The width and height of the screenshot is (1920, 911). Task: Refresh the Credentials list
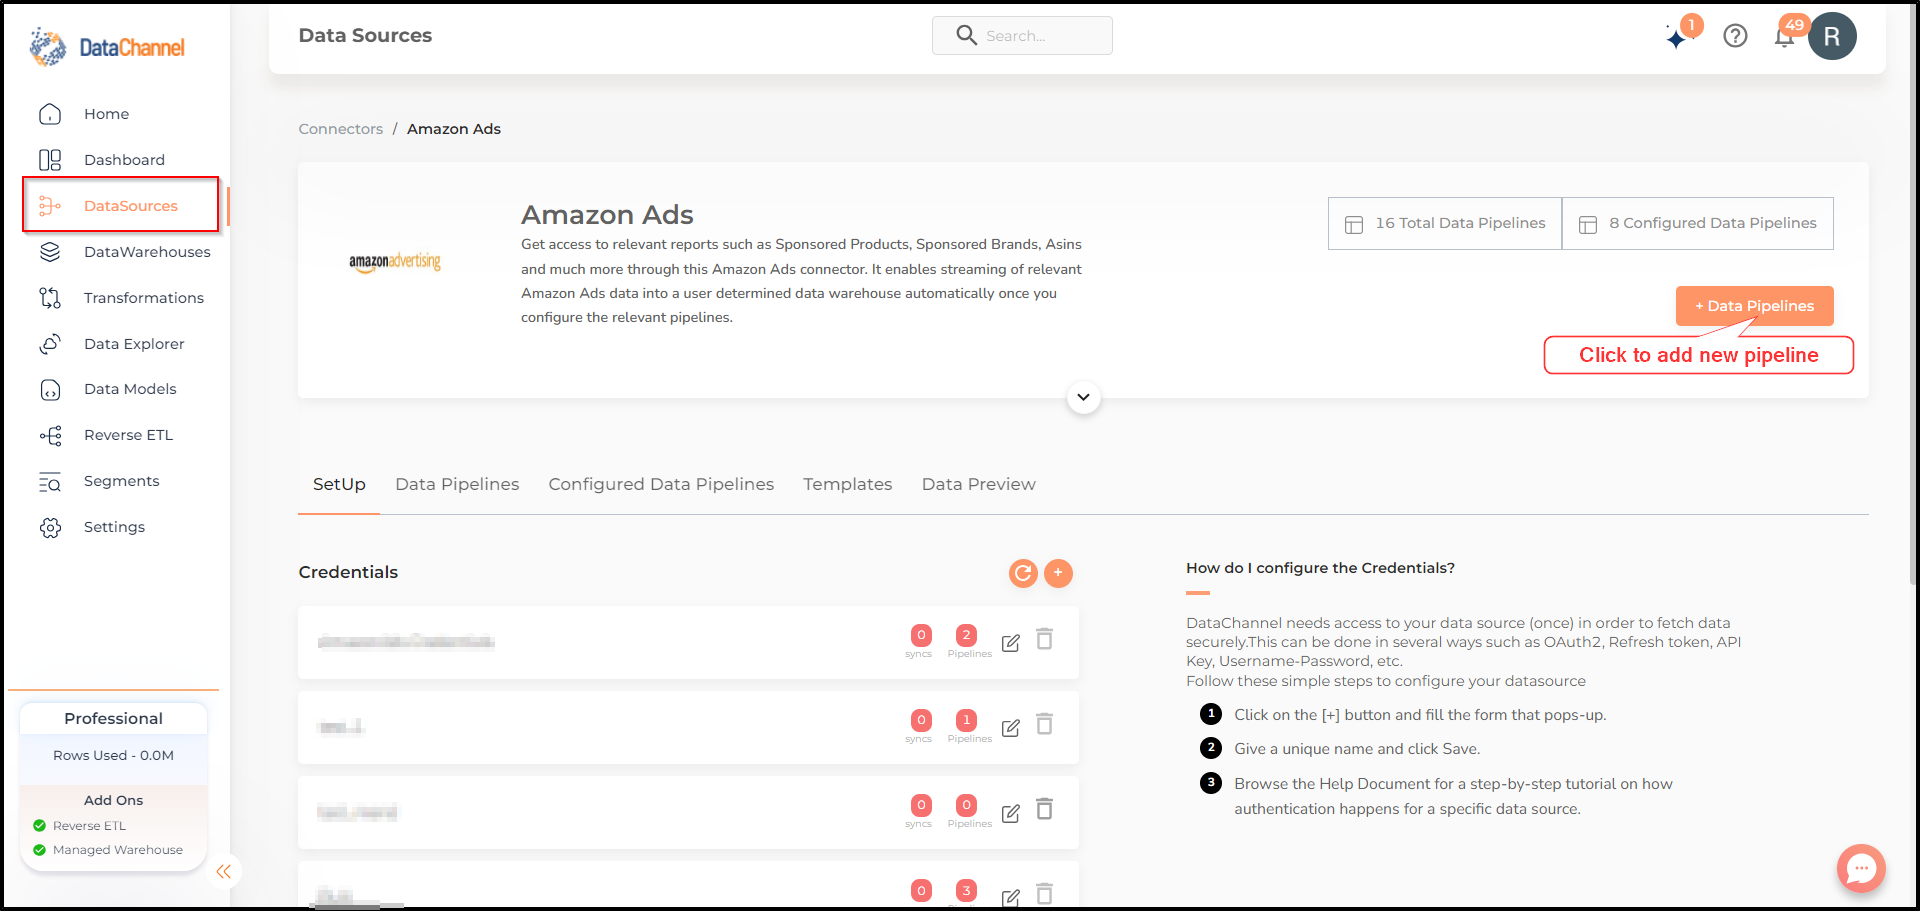click(x=1023, y=573)
